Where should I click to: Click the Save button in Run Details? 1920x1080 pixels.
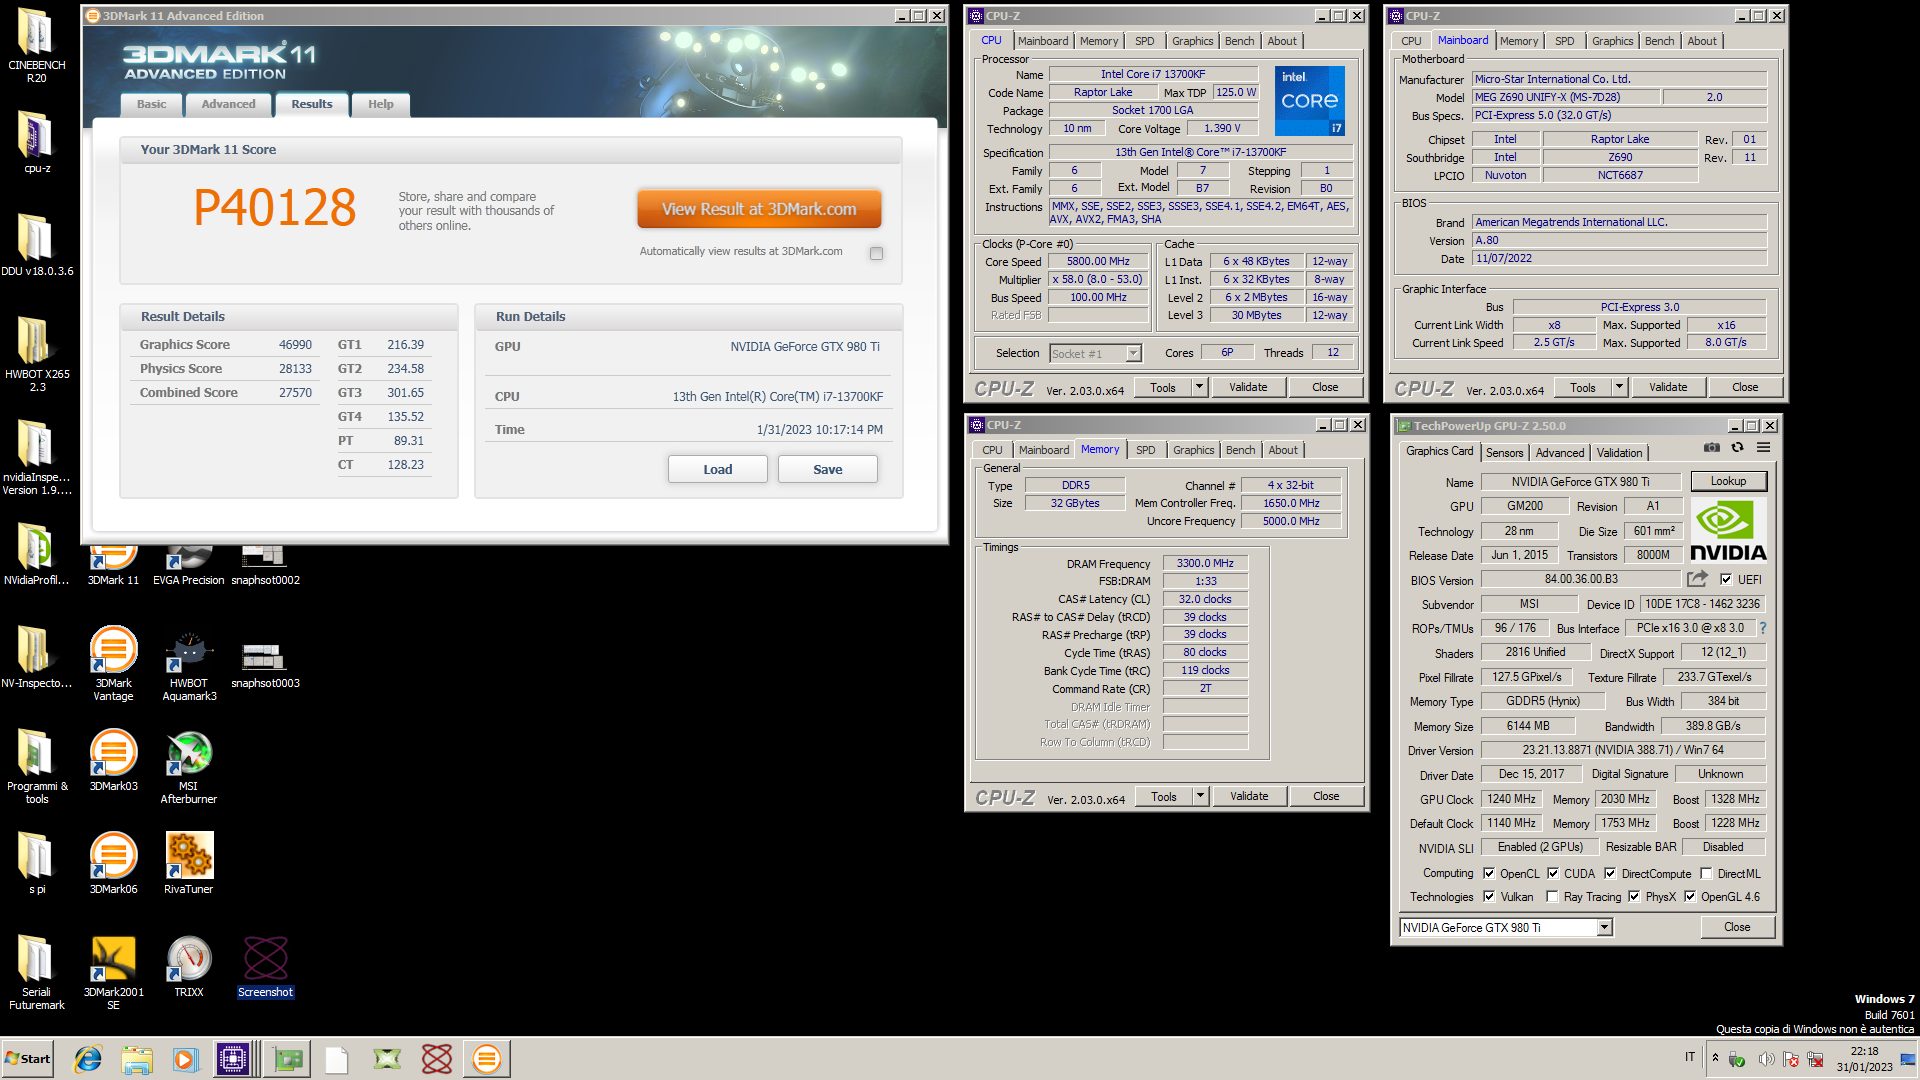(x=828, y=469)
